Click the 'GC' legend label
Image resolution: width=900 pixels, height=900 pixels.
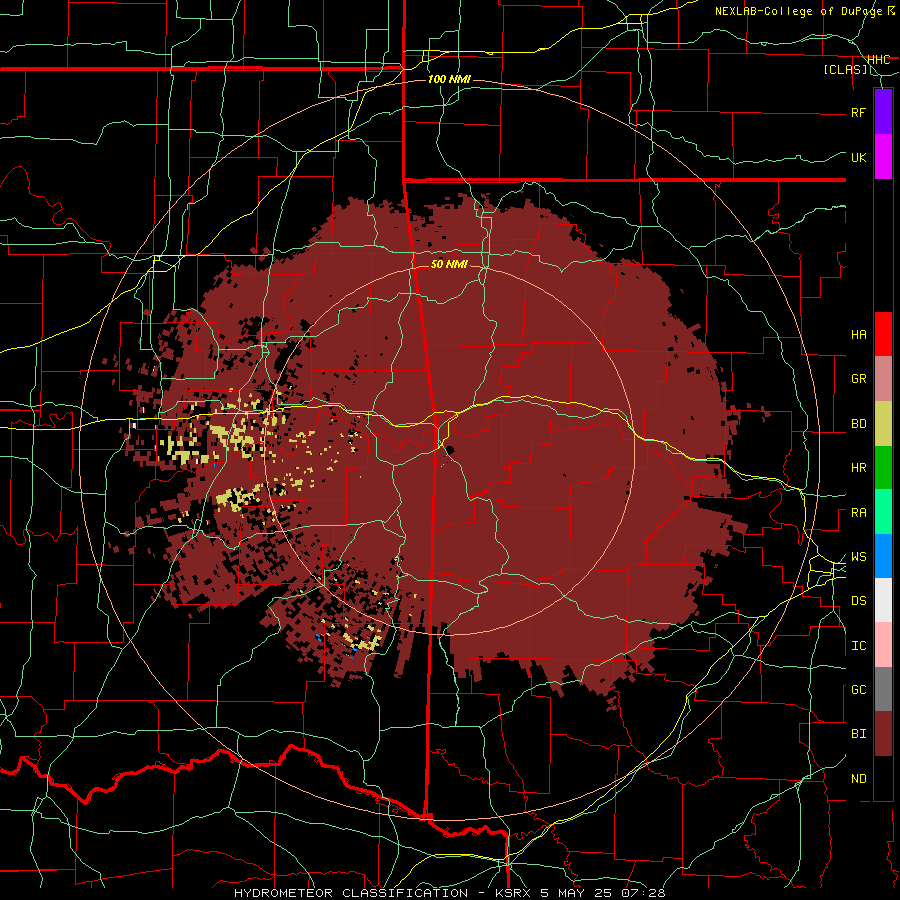[858, 690]
